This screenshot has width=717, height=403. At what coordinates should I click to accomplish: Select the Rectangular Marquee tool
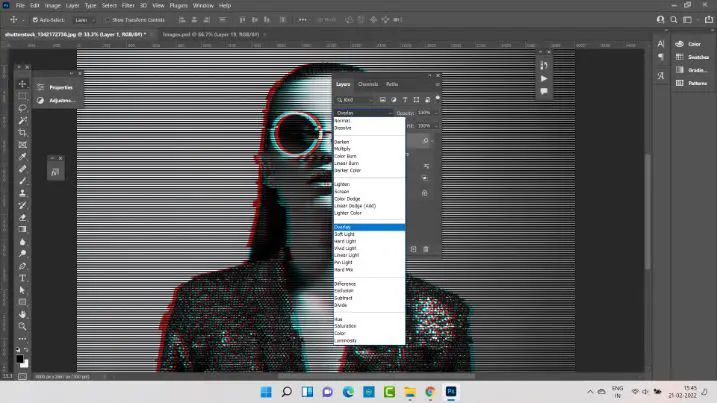point(22,96)
